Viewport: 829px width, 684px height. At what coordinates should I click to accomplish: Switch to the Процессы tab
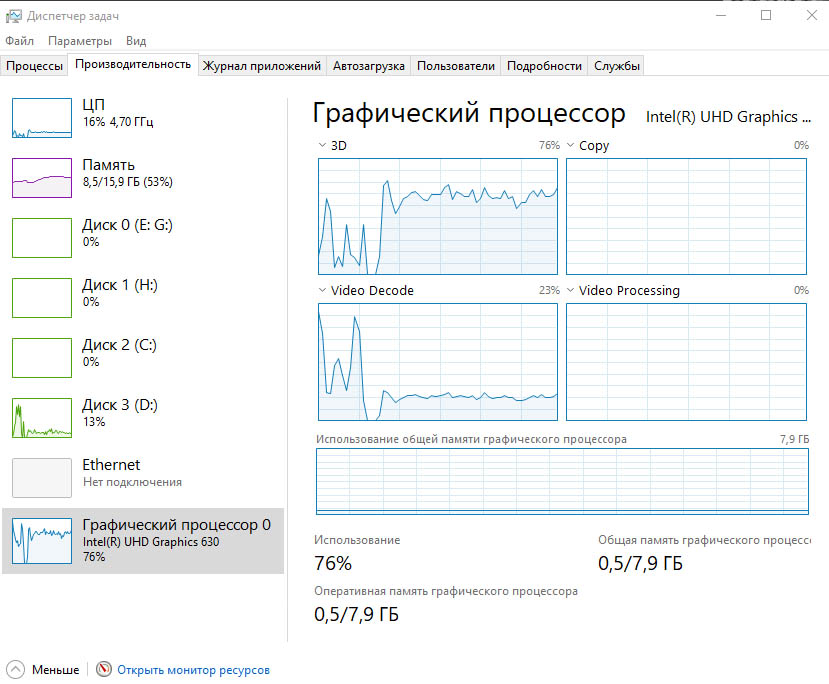pos(35,66)
